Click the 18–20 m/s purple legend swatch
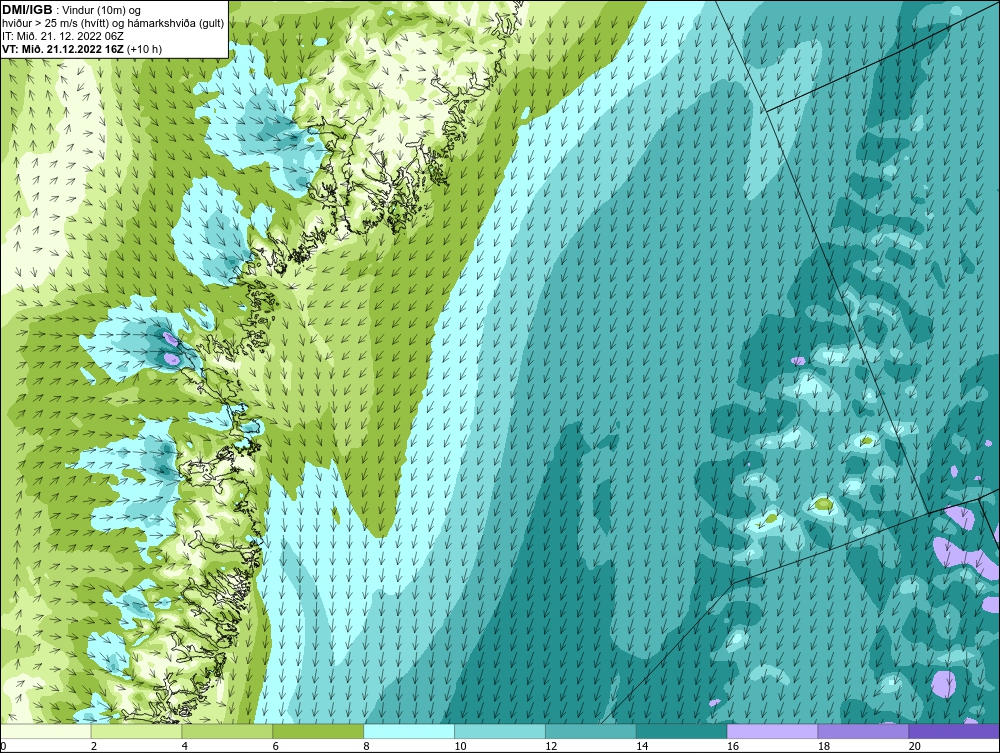The width and height of the screenshot is (1000, 753). tap(864, 731)
